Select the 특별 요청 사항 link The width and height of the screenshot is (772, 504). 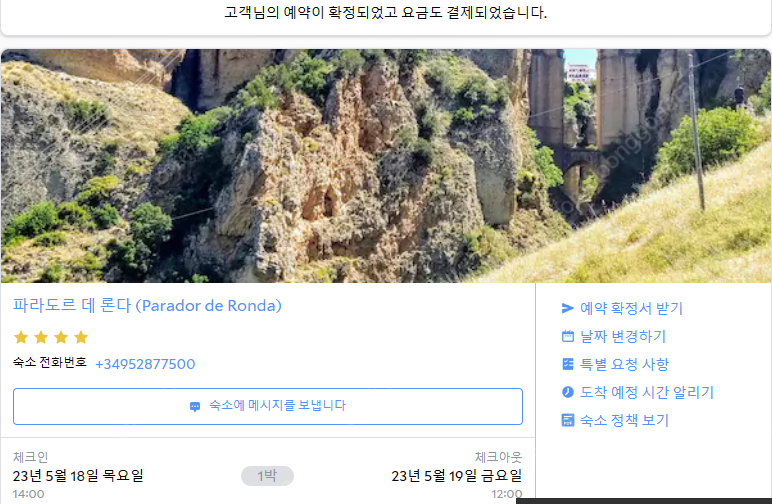tap(624, 364)
